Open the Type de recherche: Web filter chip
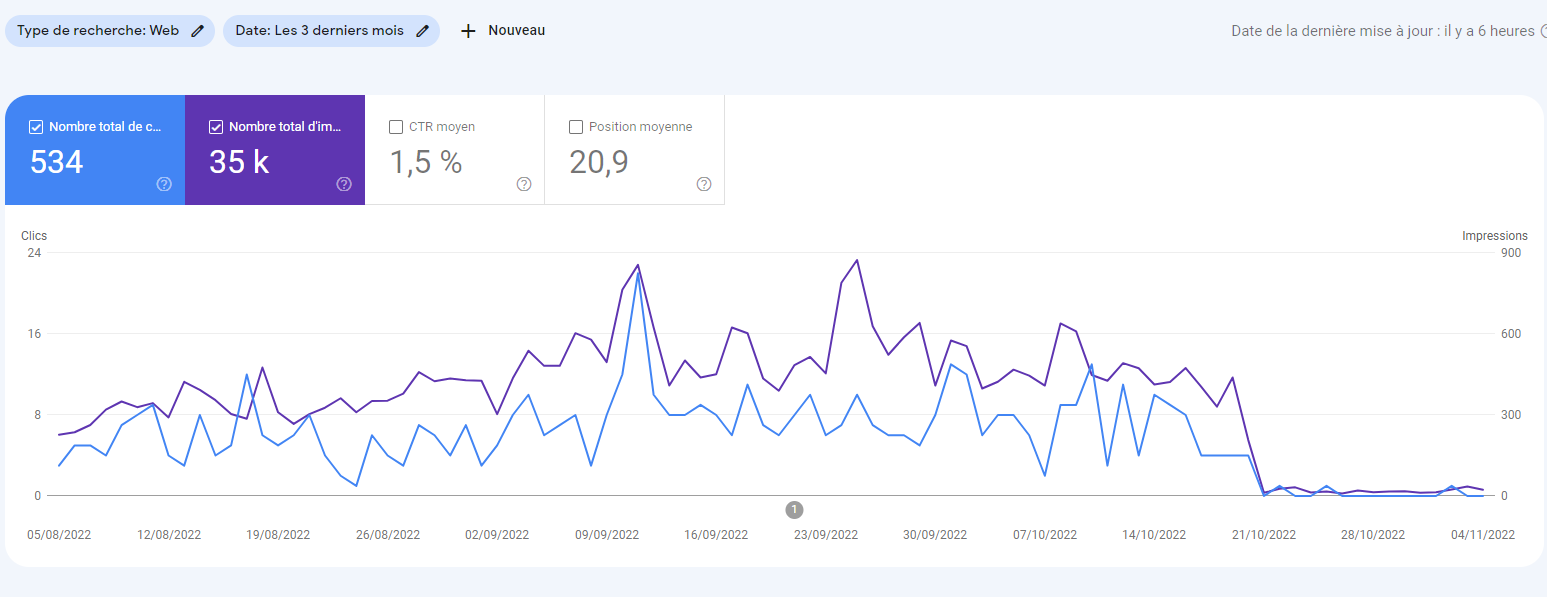 click(x=110, y=31)
